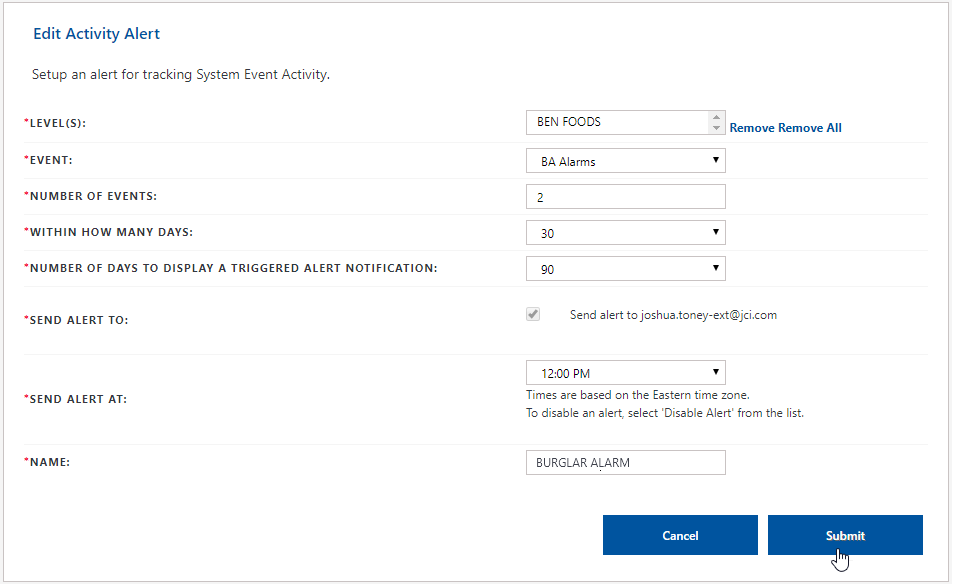Open the triggered alert notification days dropdown

625,269
